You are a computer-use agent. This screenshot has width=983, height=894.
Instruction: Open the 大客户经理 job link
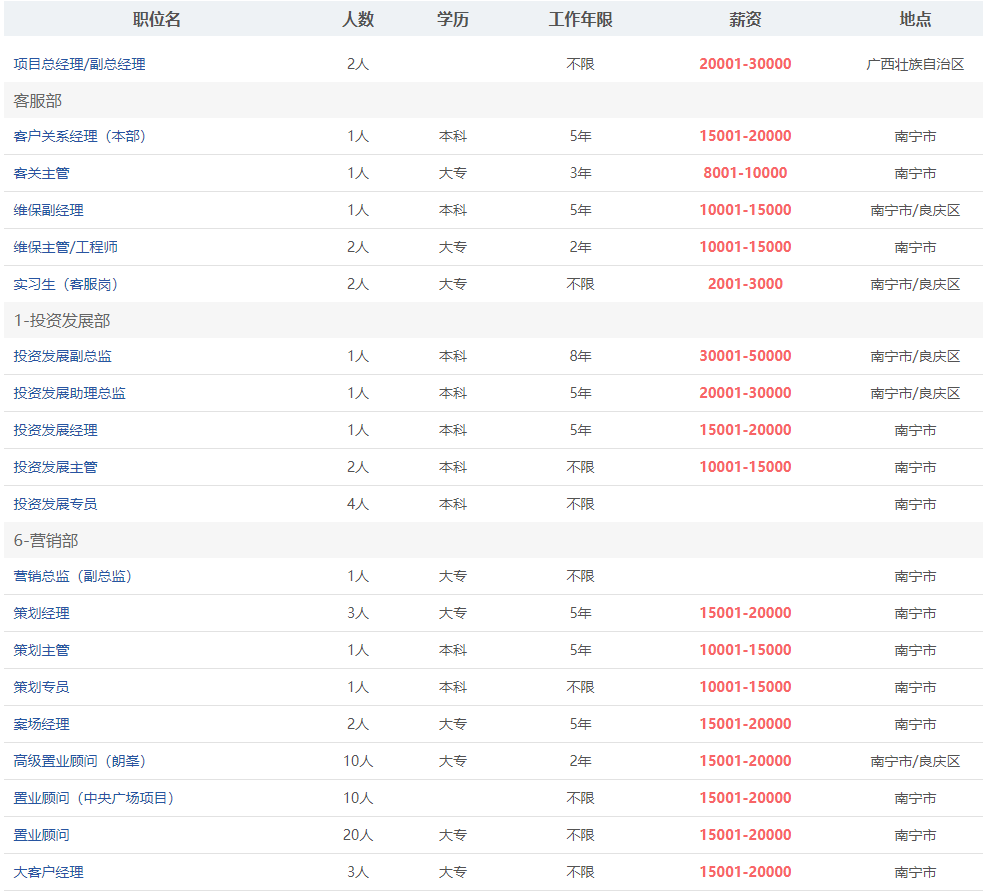point(48,872)
